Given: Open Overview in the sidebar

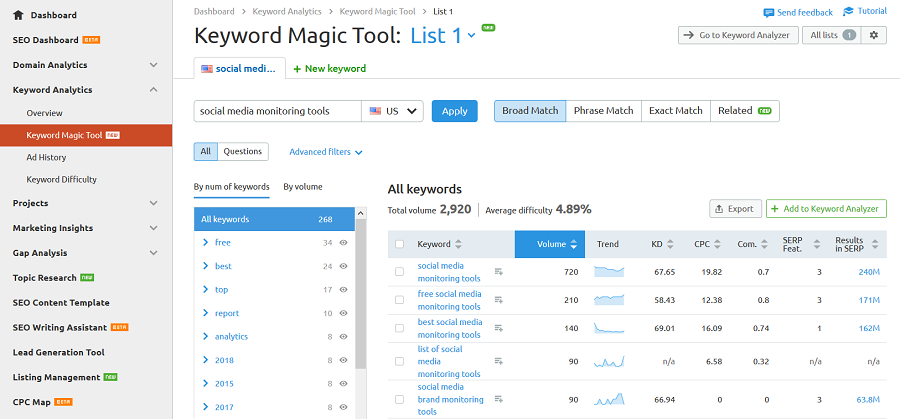Looking at the screenshot, I should click(x=44, y=113).
